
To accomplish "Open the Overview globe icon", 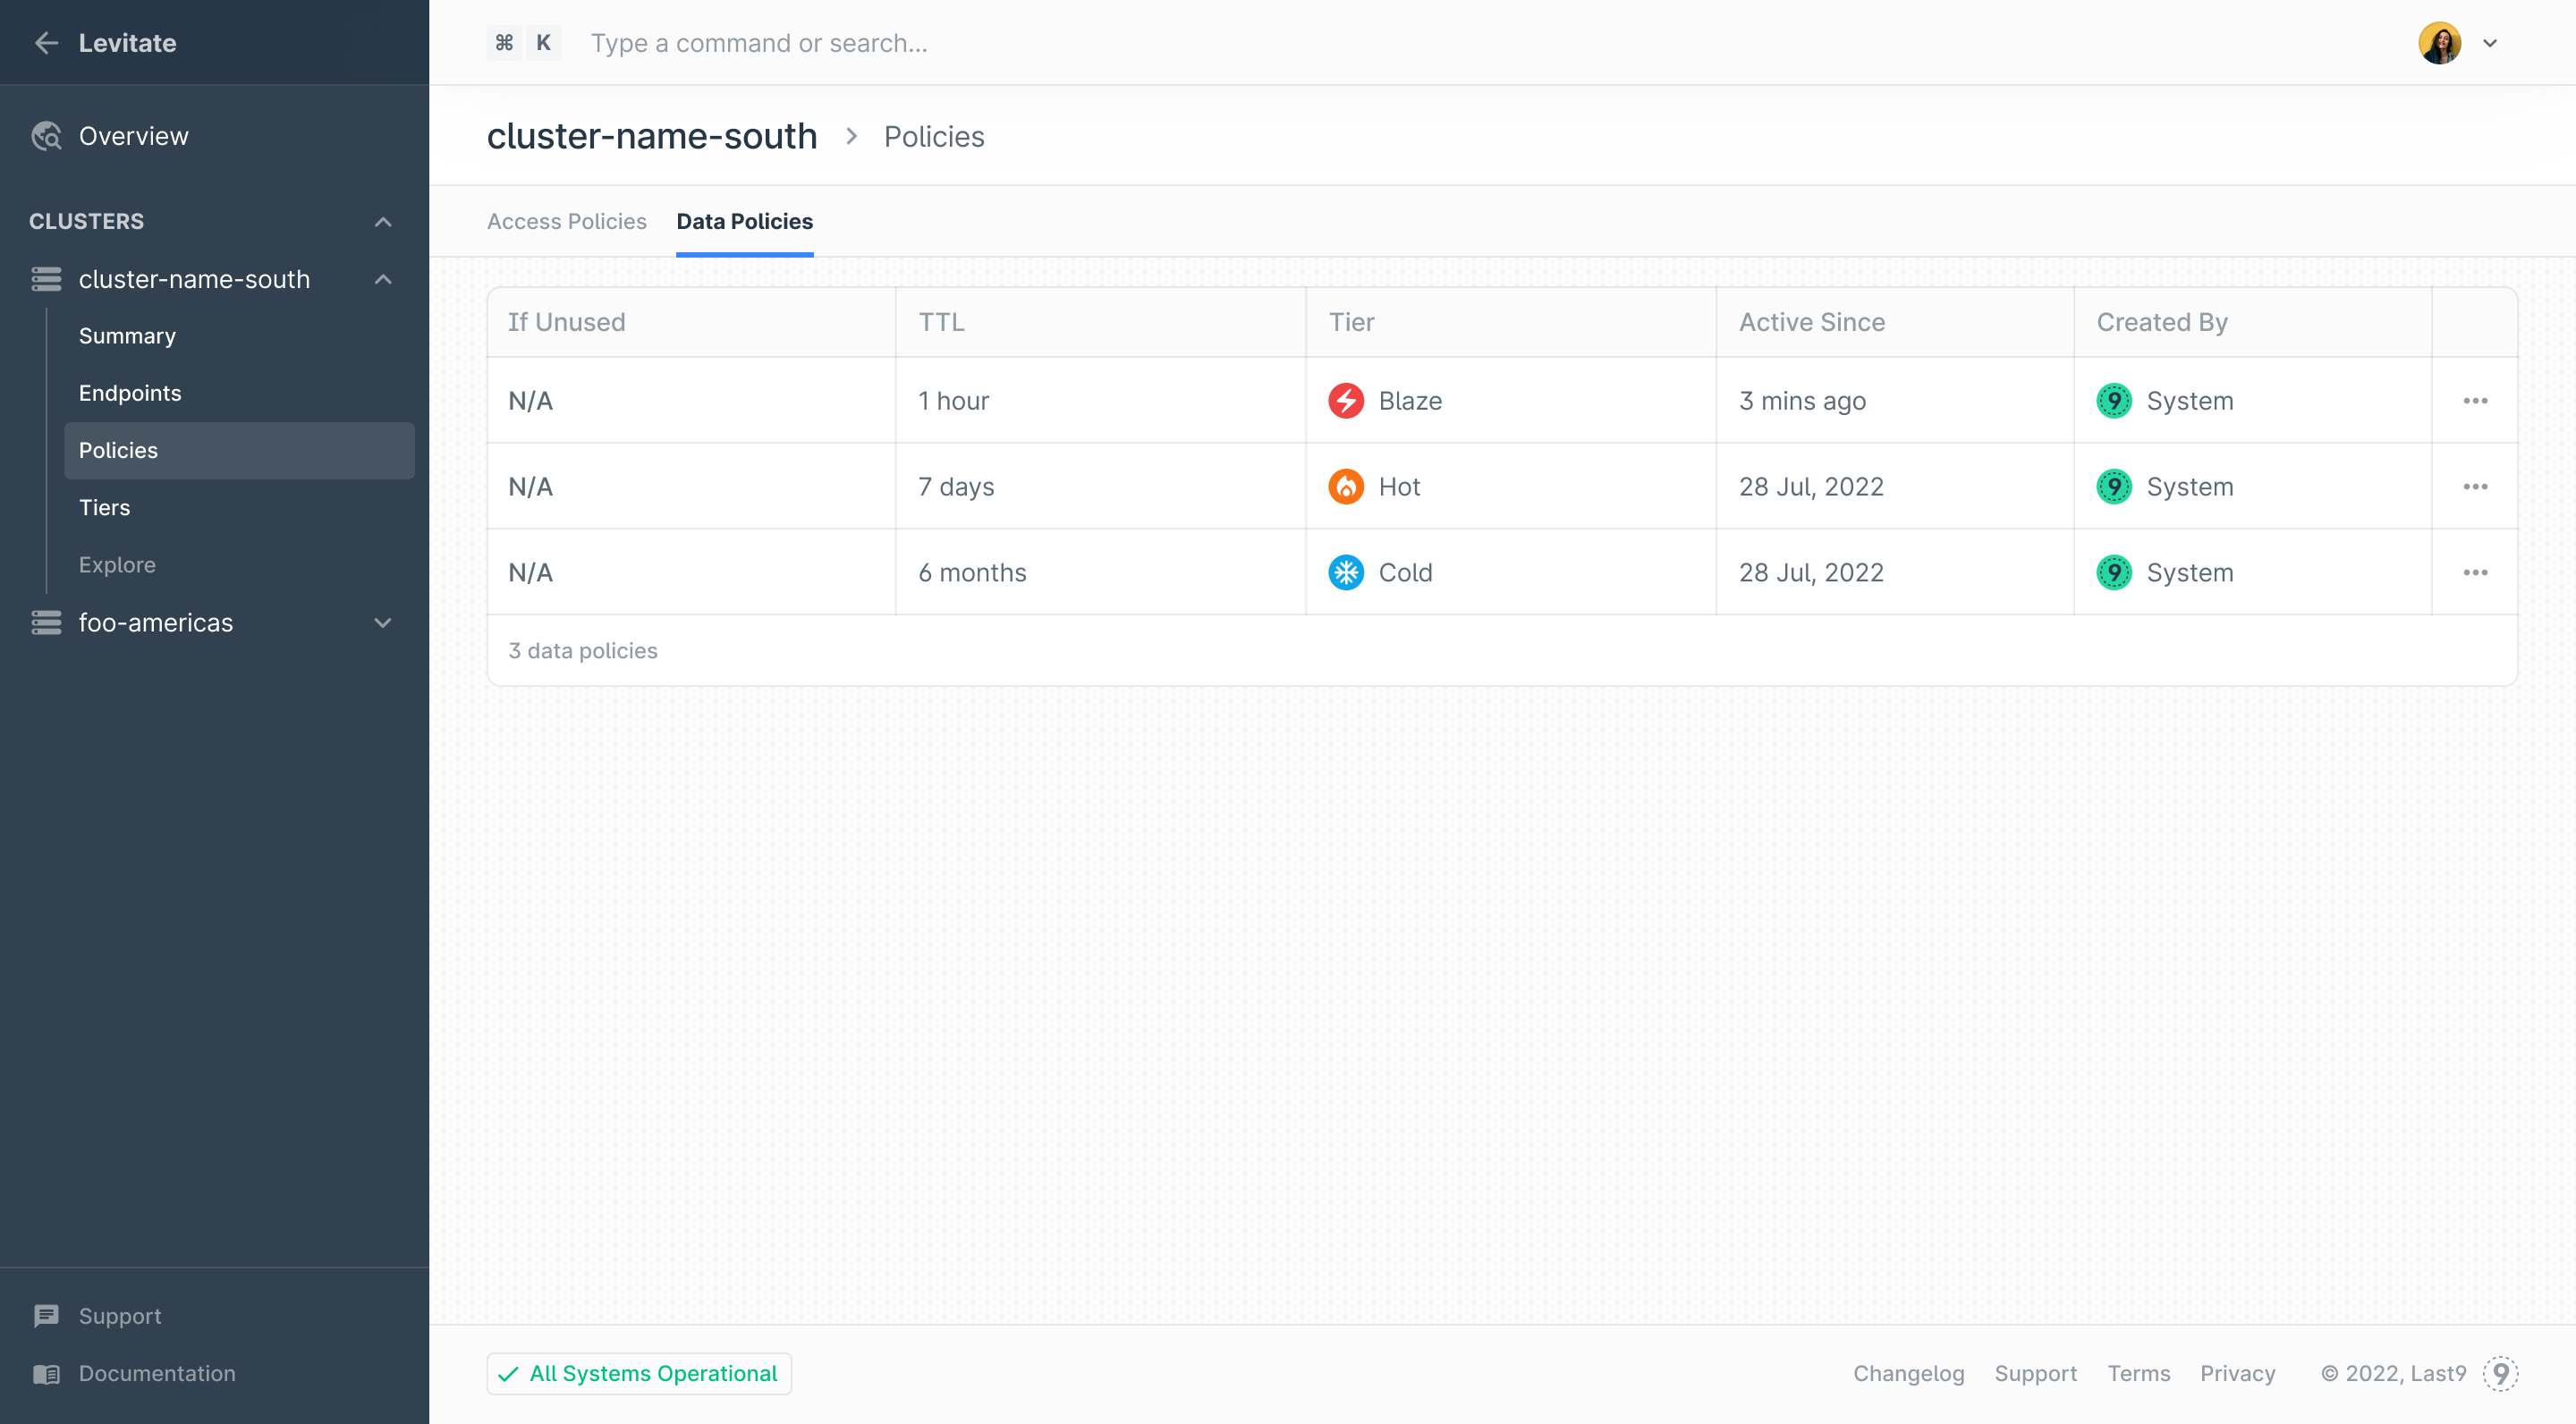I will tap(46, 136).
